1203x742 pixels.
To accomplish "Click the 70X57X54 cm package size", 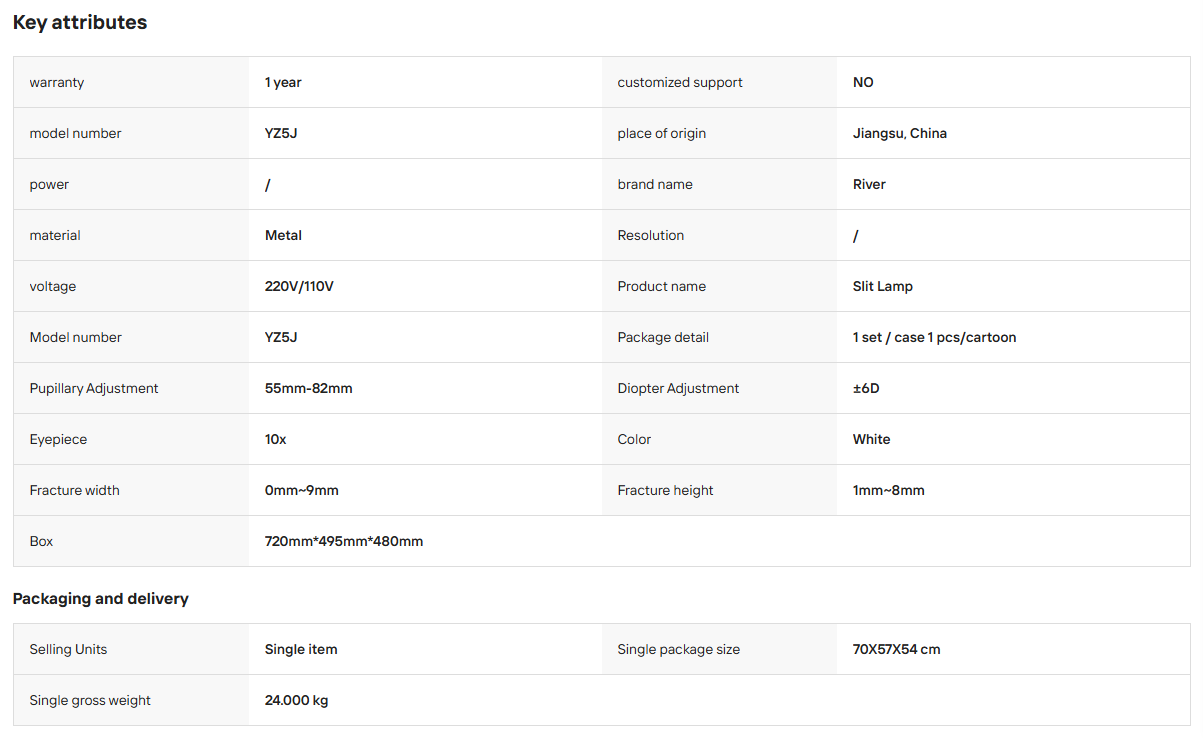I will pyautogui.click(x=896, y=649).
